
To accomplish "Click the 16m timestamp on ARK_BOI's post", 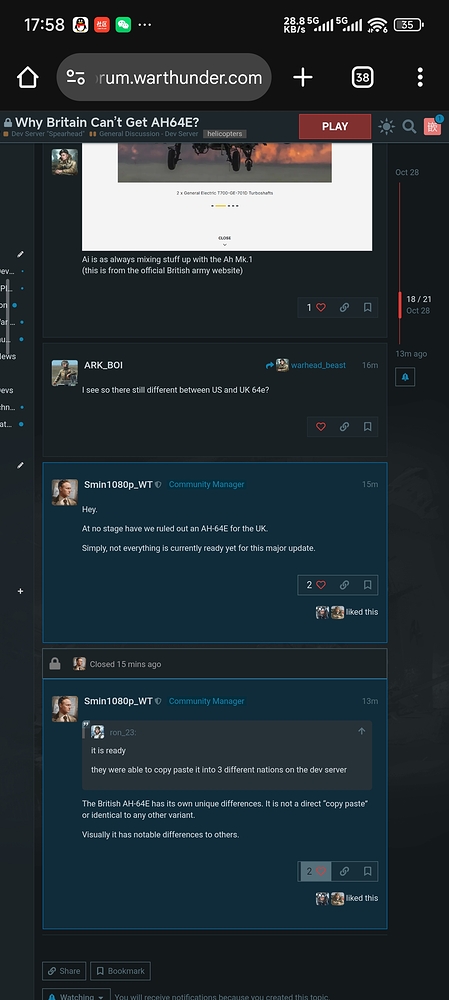I will click(370, 365).
